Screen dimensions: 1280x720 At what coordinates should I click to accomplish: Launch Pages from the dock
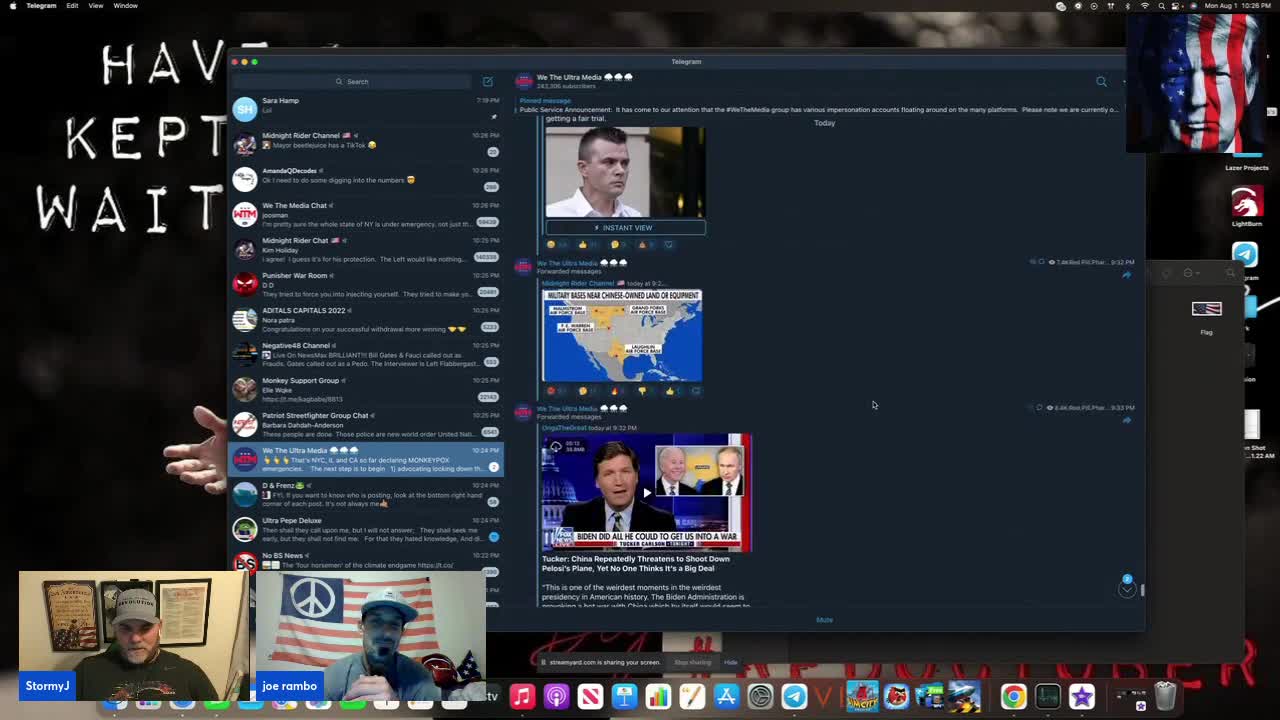click(692, 696)
